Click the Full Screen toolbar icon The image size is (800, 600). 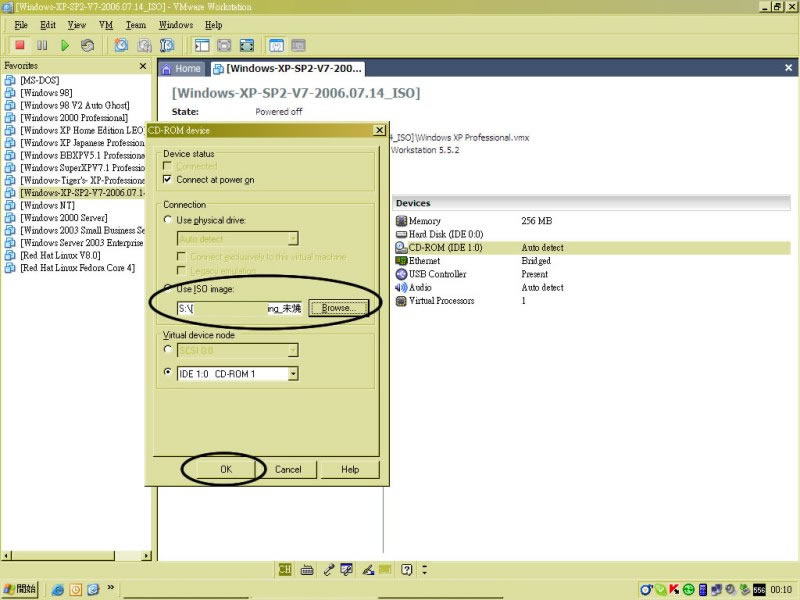[246, 45]
